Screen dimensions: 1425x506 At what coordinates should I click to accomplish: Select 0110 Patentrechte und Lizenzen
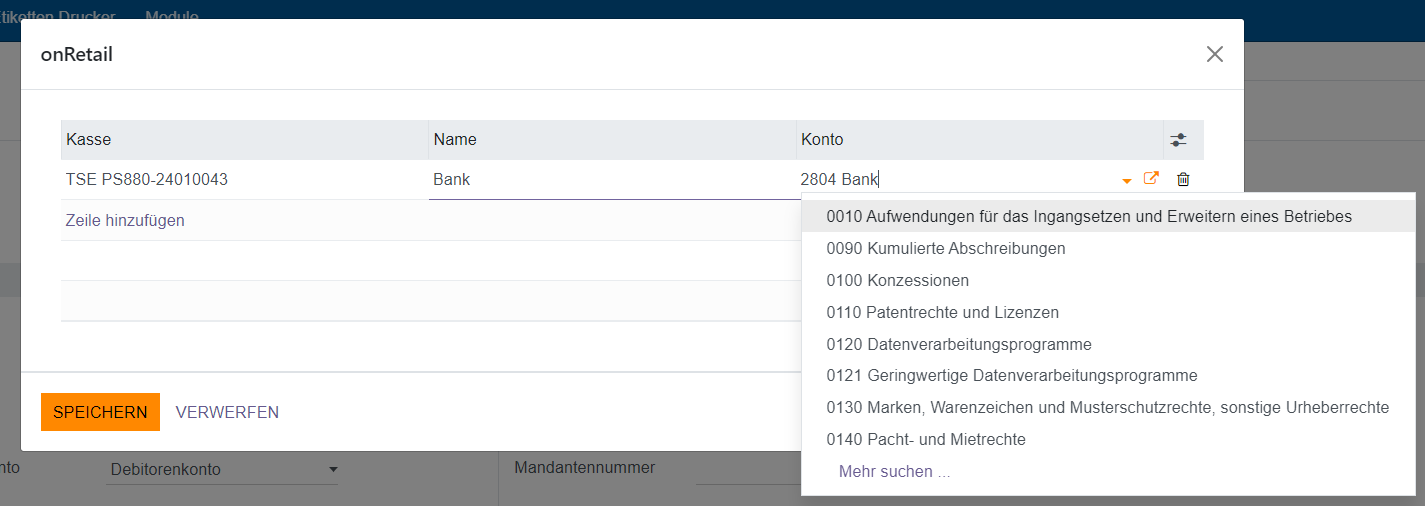coord(942,312)
